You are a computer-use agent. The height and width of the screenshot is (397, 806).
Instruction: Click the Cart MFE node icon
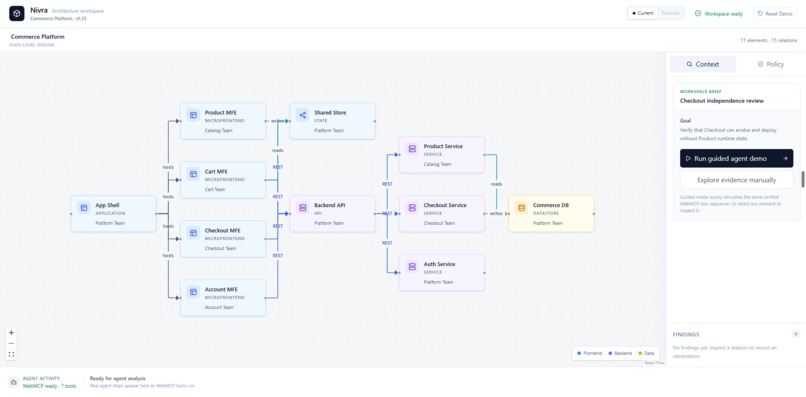[193, 174]
